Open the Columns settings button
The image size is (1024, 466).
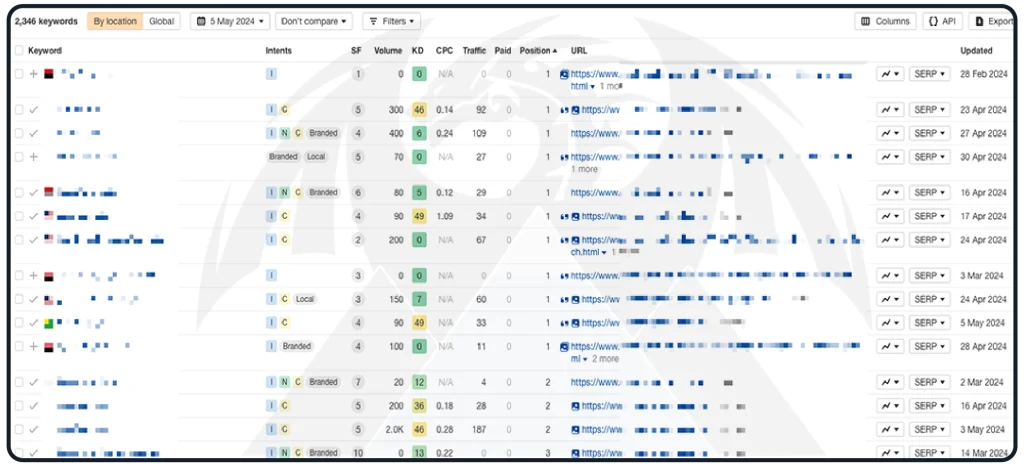885,21
